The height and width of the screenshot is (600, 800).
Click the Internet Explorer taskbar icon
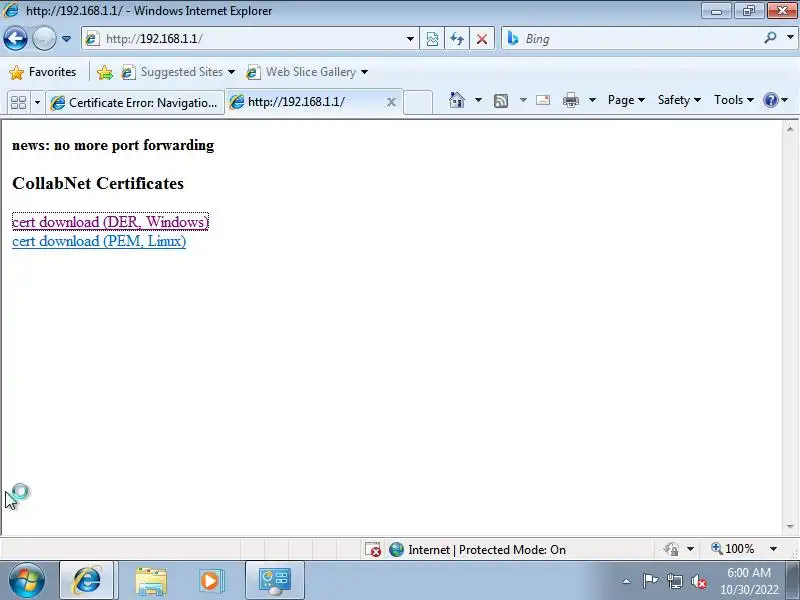click(x=87, y=581)
